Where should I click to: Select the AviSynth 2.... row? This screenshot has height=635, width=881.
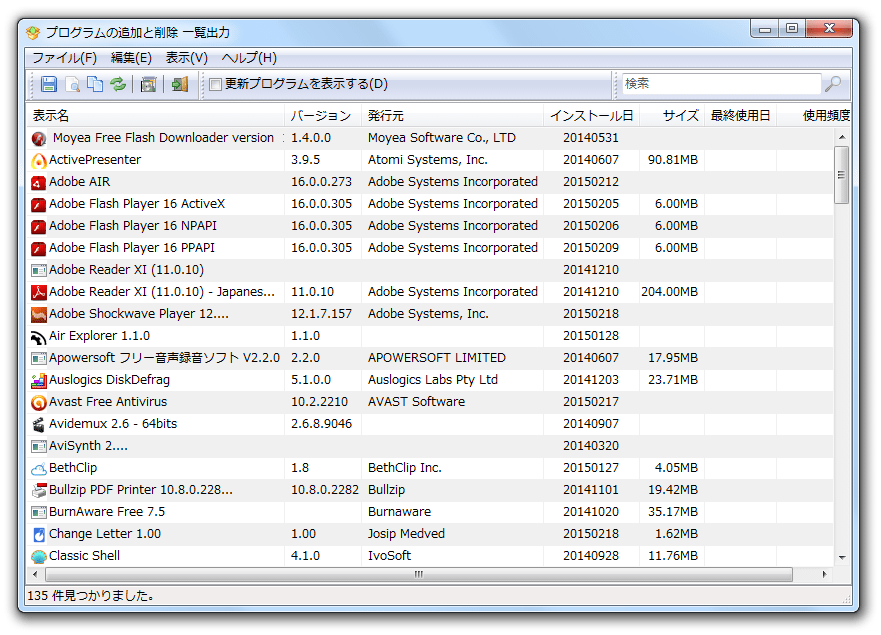point(430,446)
